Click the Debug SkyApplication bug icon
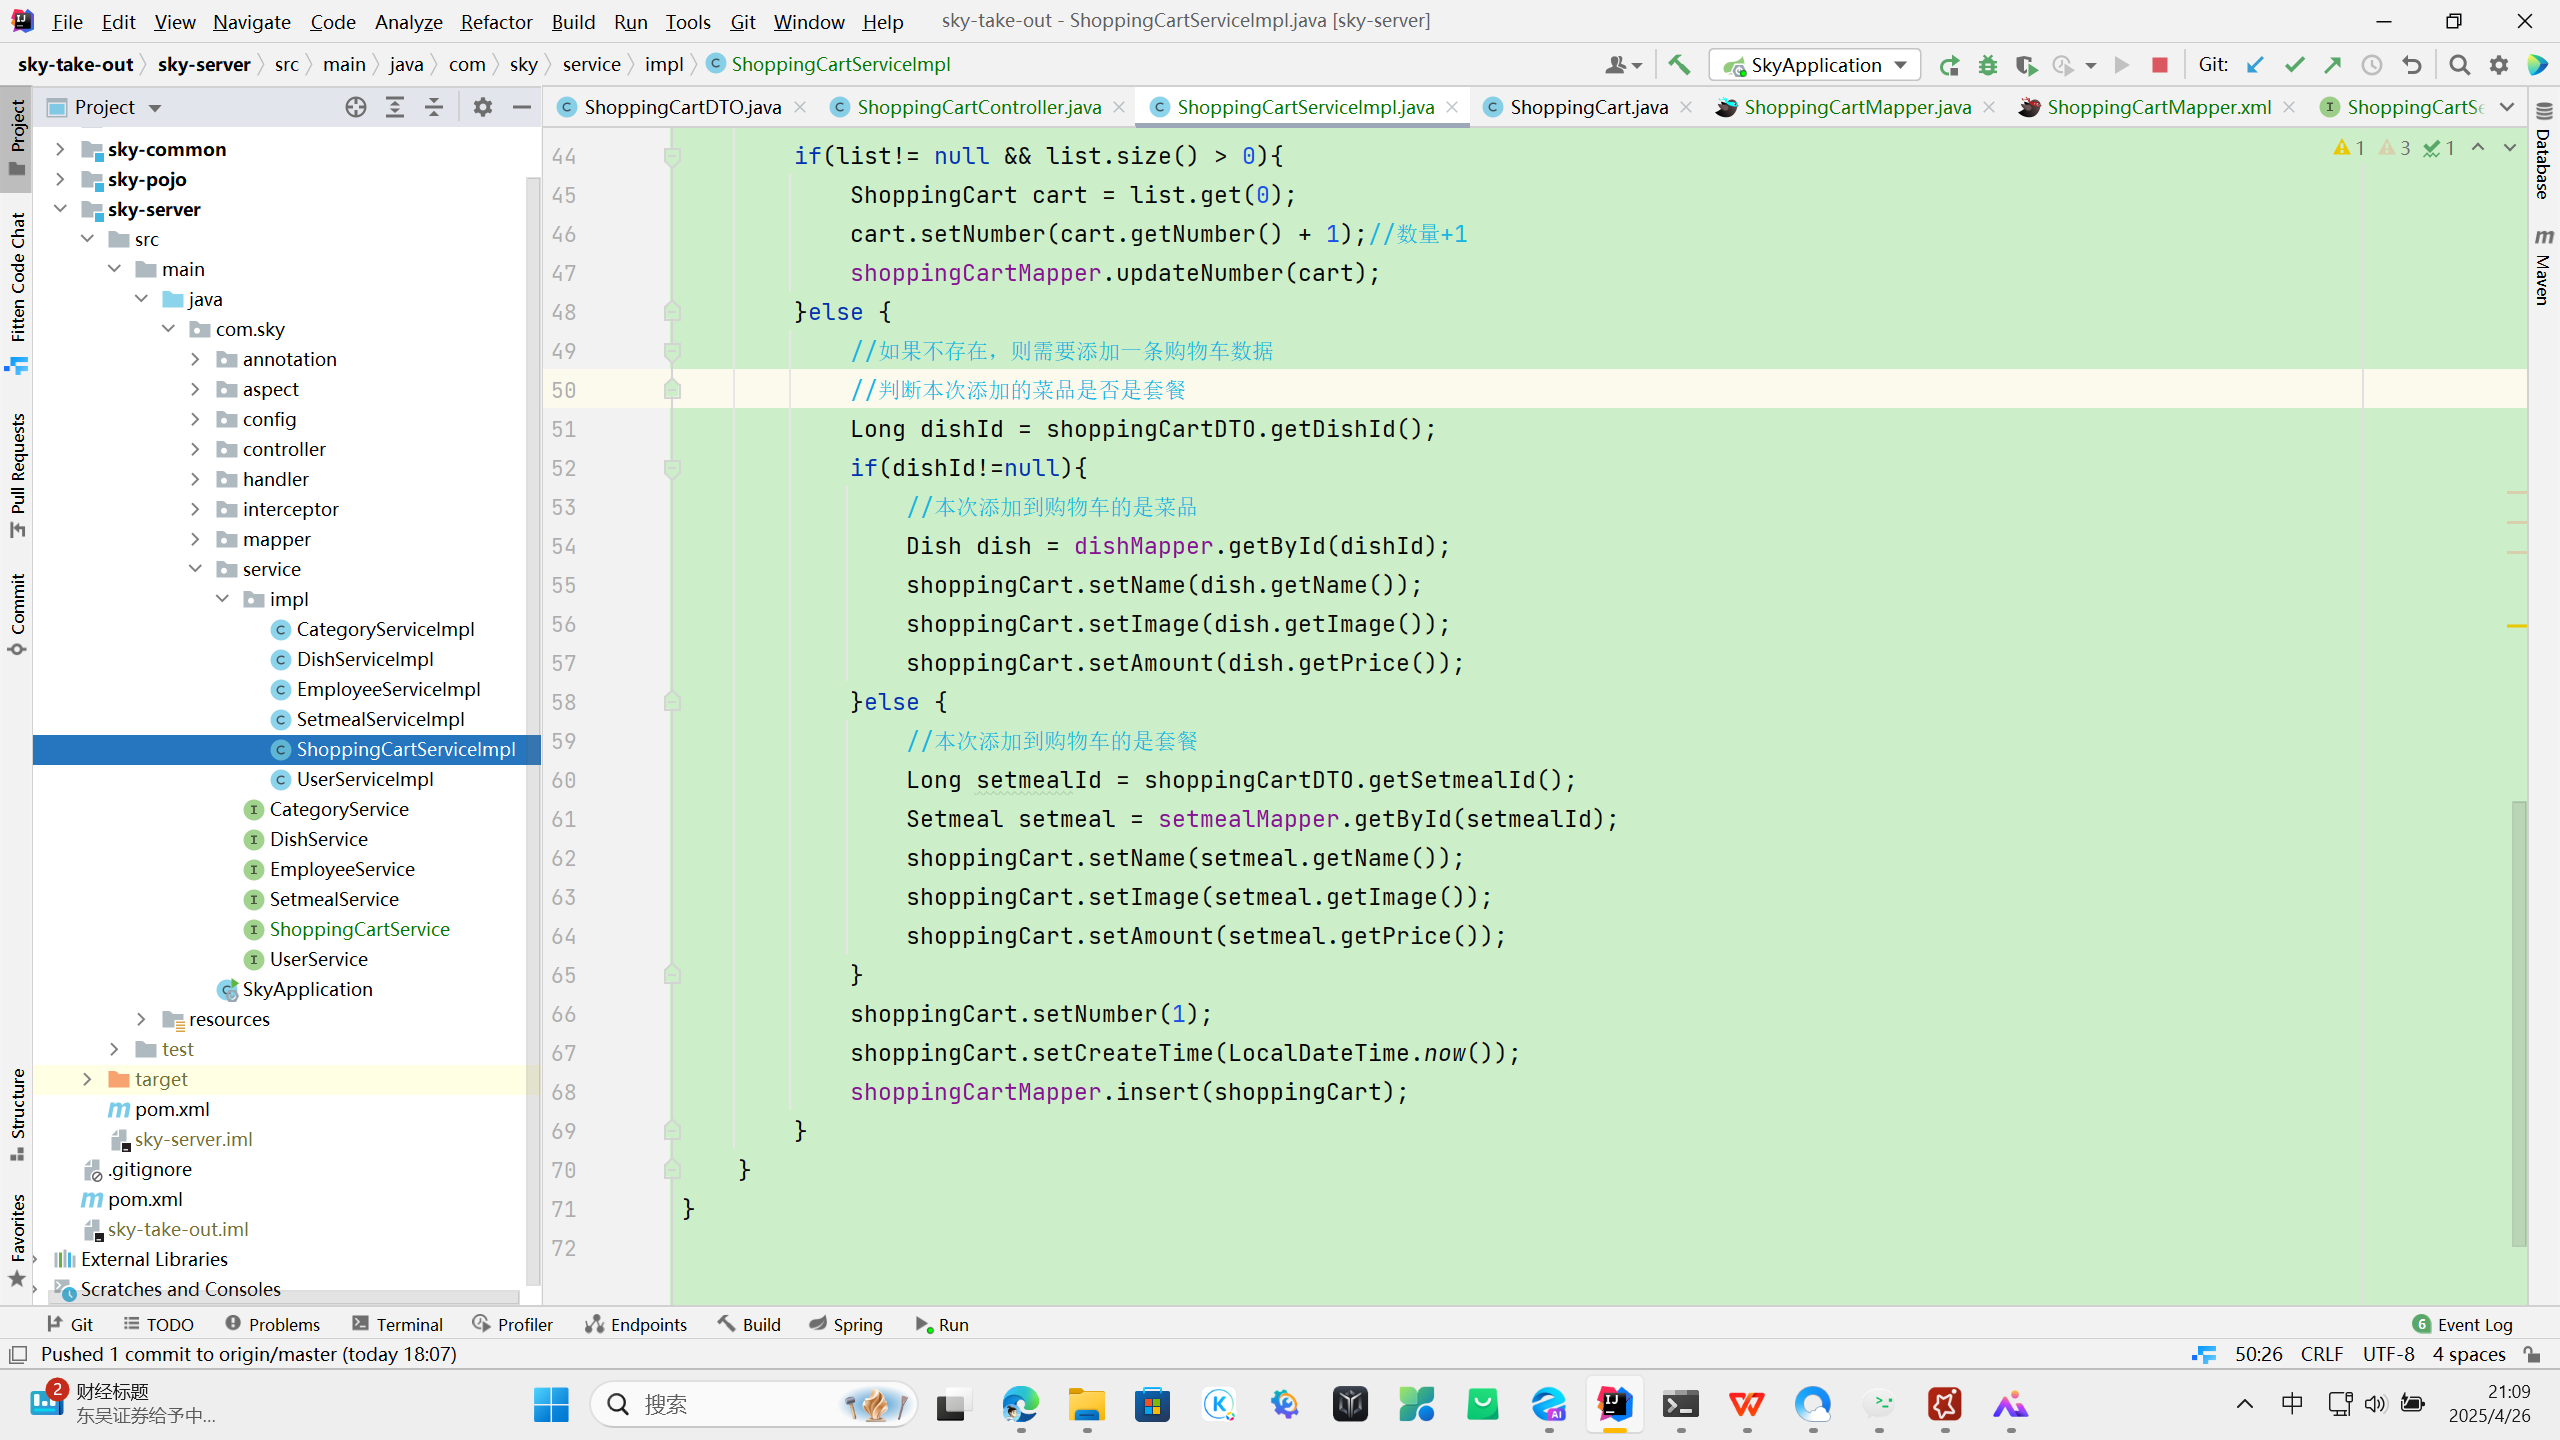Viewport: 2560px width, 1440px height. point(1988,65)
